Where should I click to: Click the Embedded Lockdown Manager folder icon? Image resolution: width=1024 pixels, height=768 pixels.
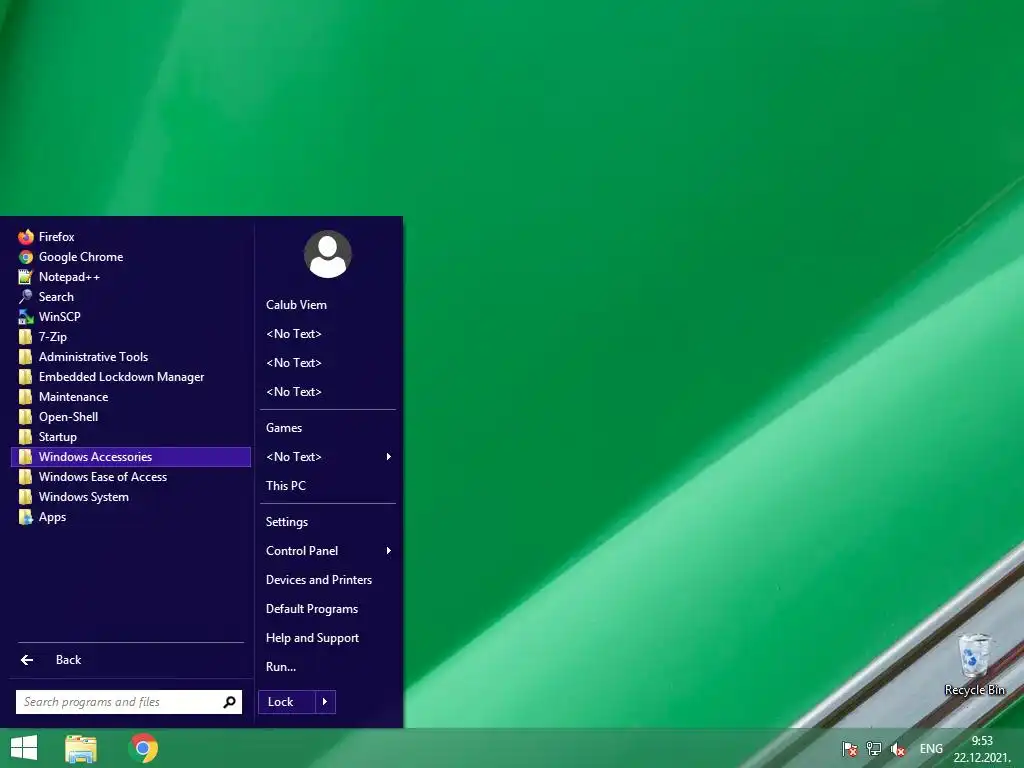click(25, 377)
